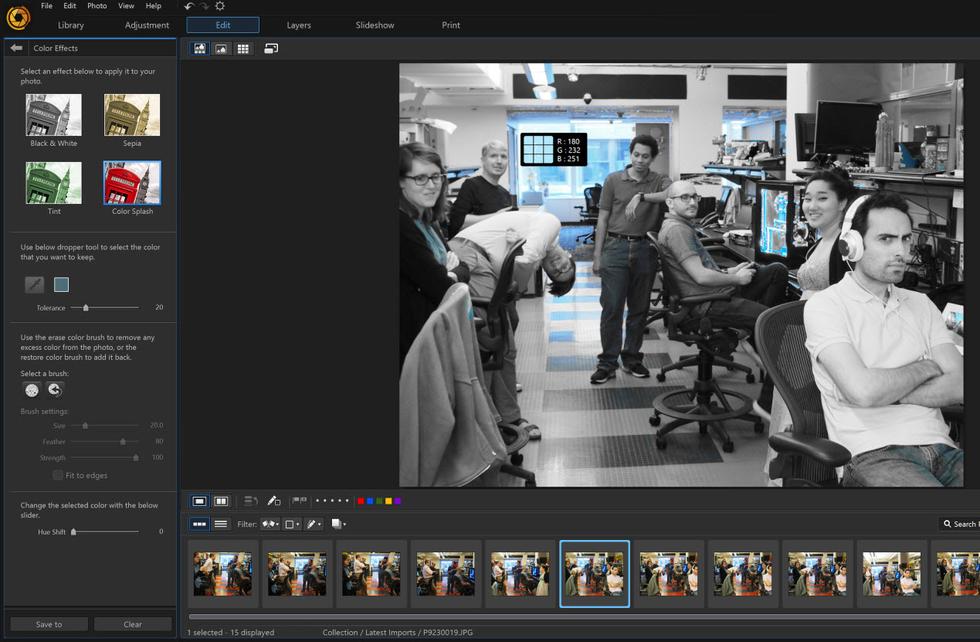Switch to viewer only mode icon

click(221, 49)
